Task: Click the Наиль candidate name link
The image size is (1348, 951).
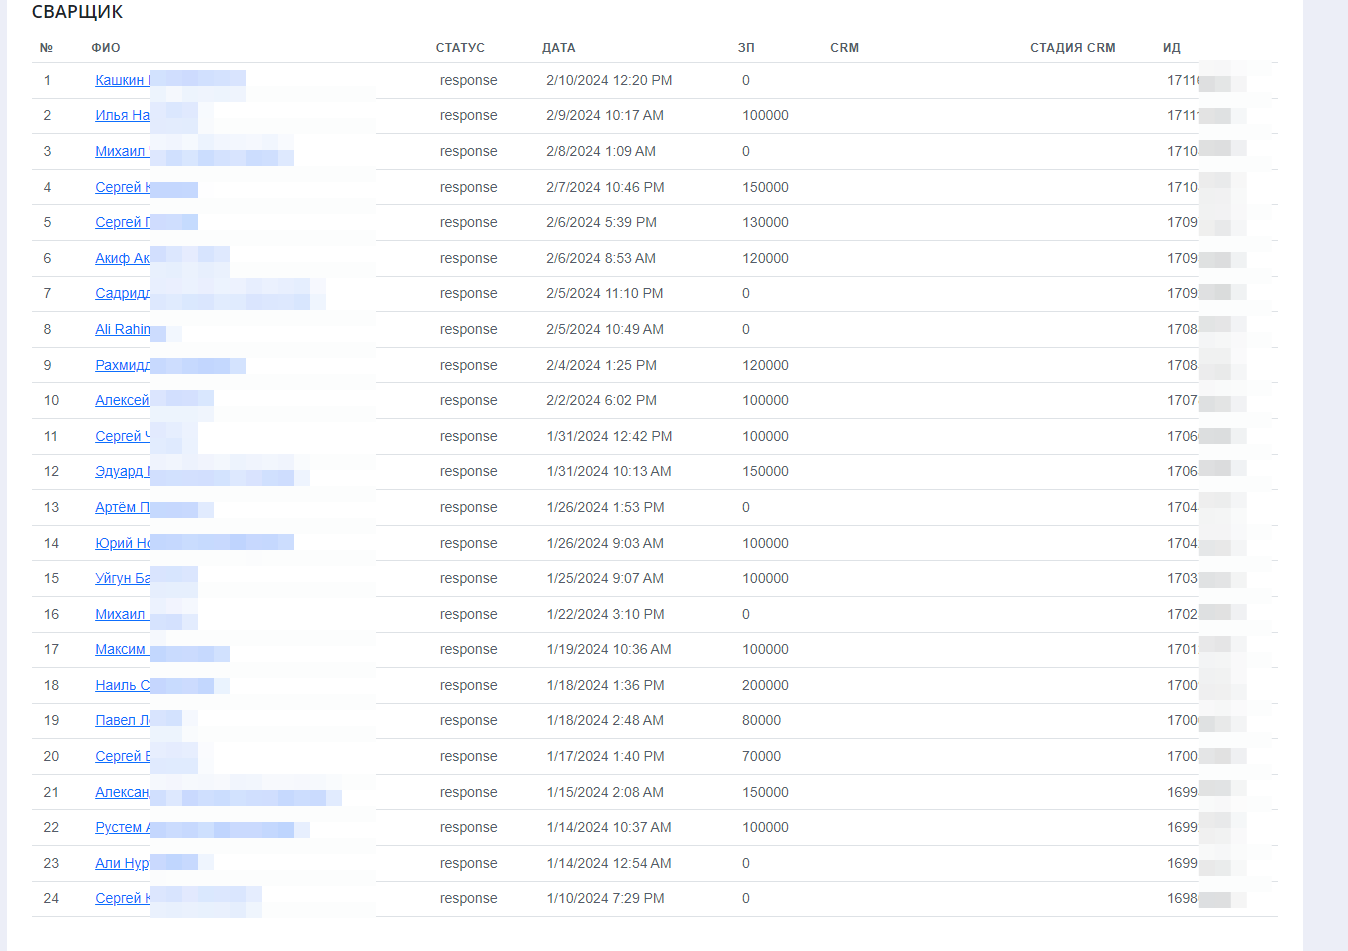Action: (x=121, y=686)
